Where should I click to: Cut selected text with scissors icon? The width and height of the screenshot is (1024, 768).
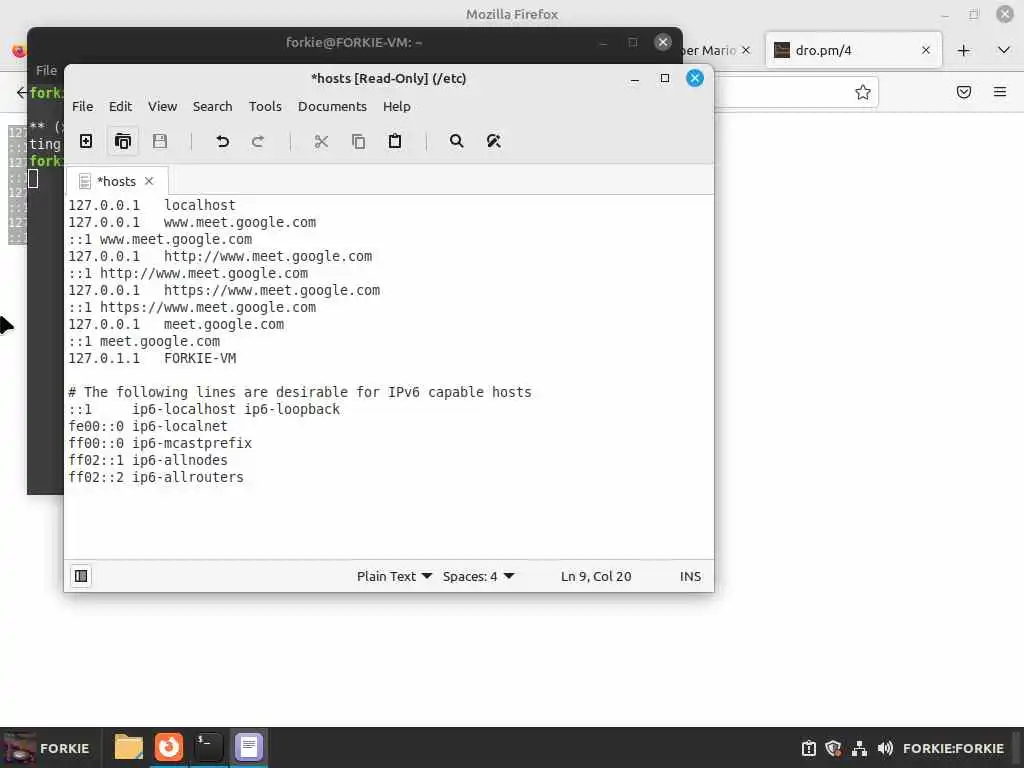tap(321, 141)
